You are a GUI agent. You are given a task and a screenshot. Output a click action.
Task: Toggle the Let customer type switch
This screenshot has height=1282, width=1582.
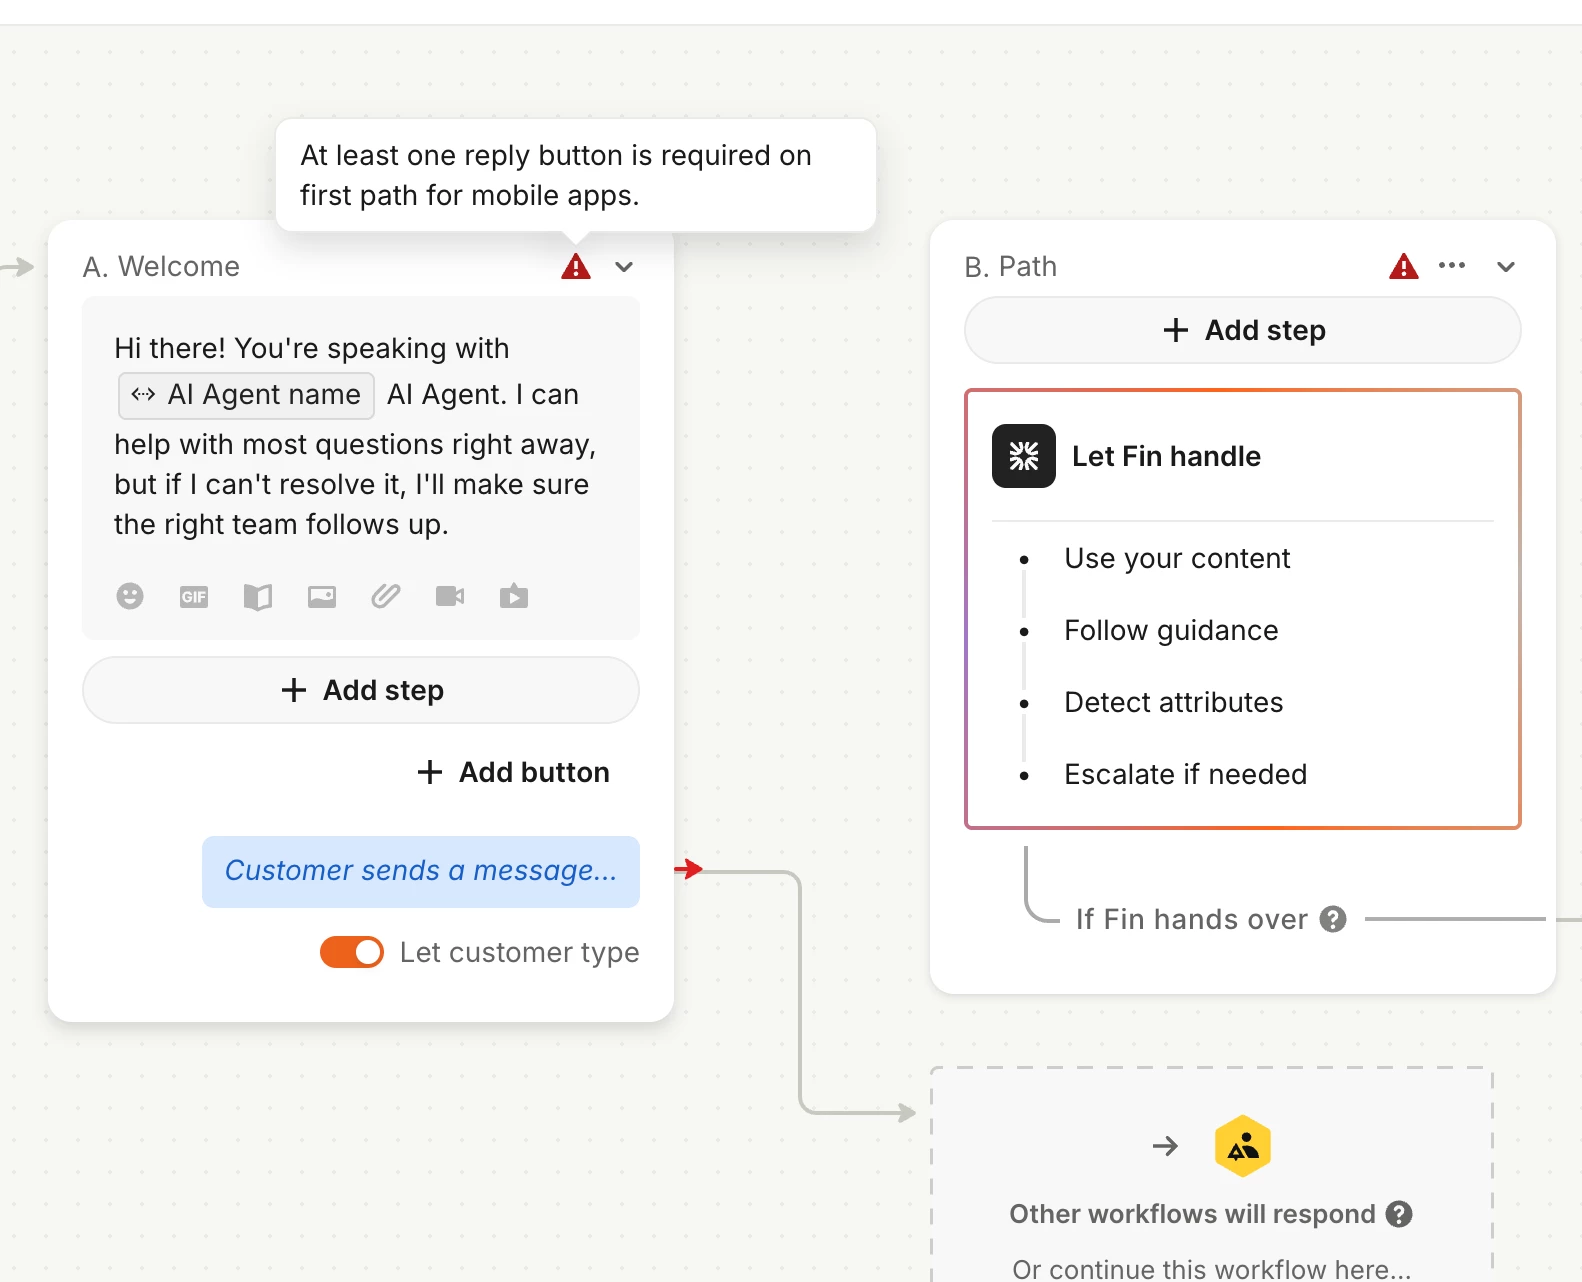(352, 952)
